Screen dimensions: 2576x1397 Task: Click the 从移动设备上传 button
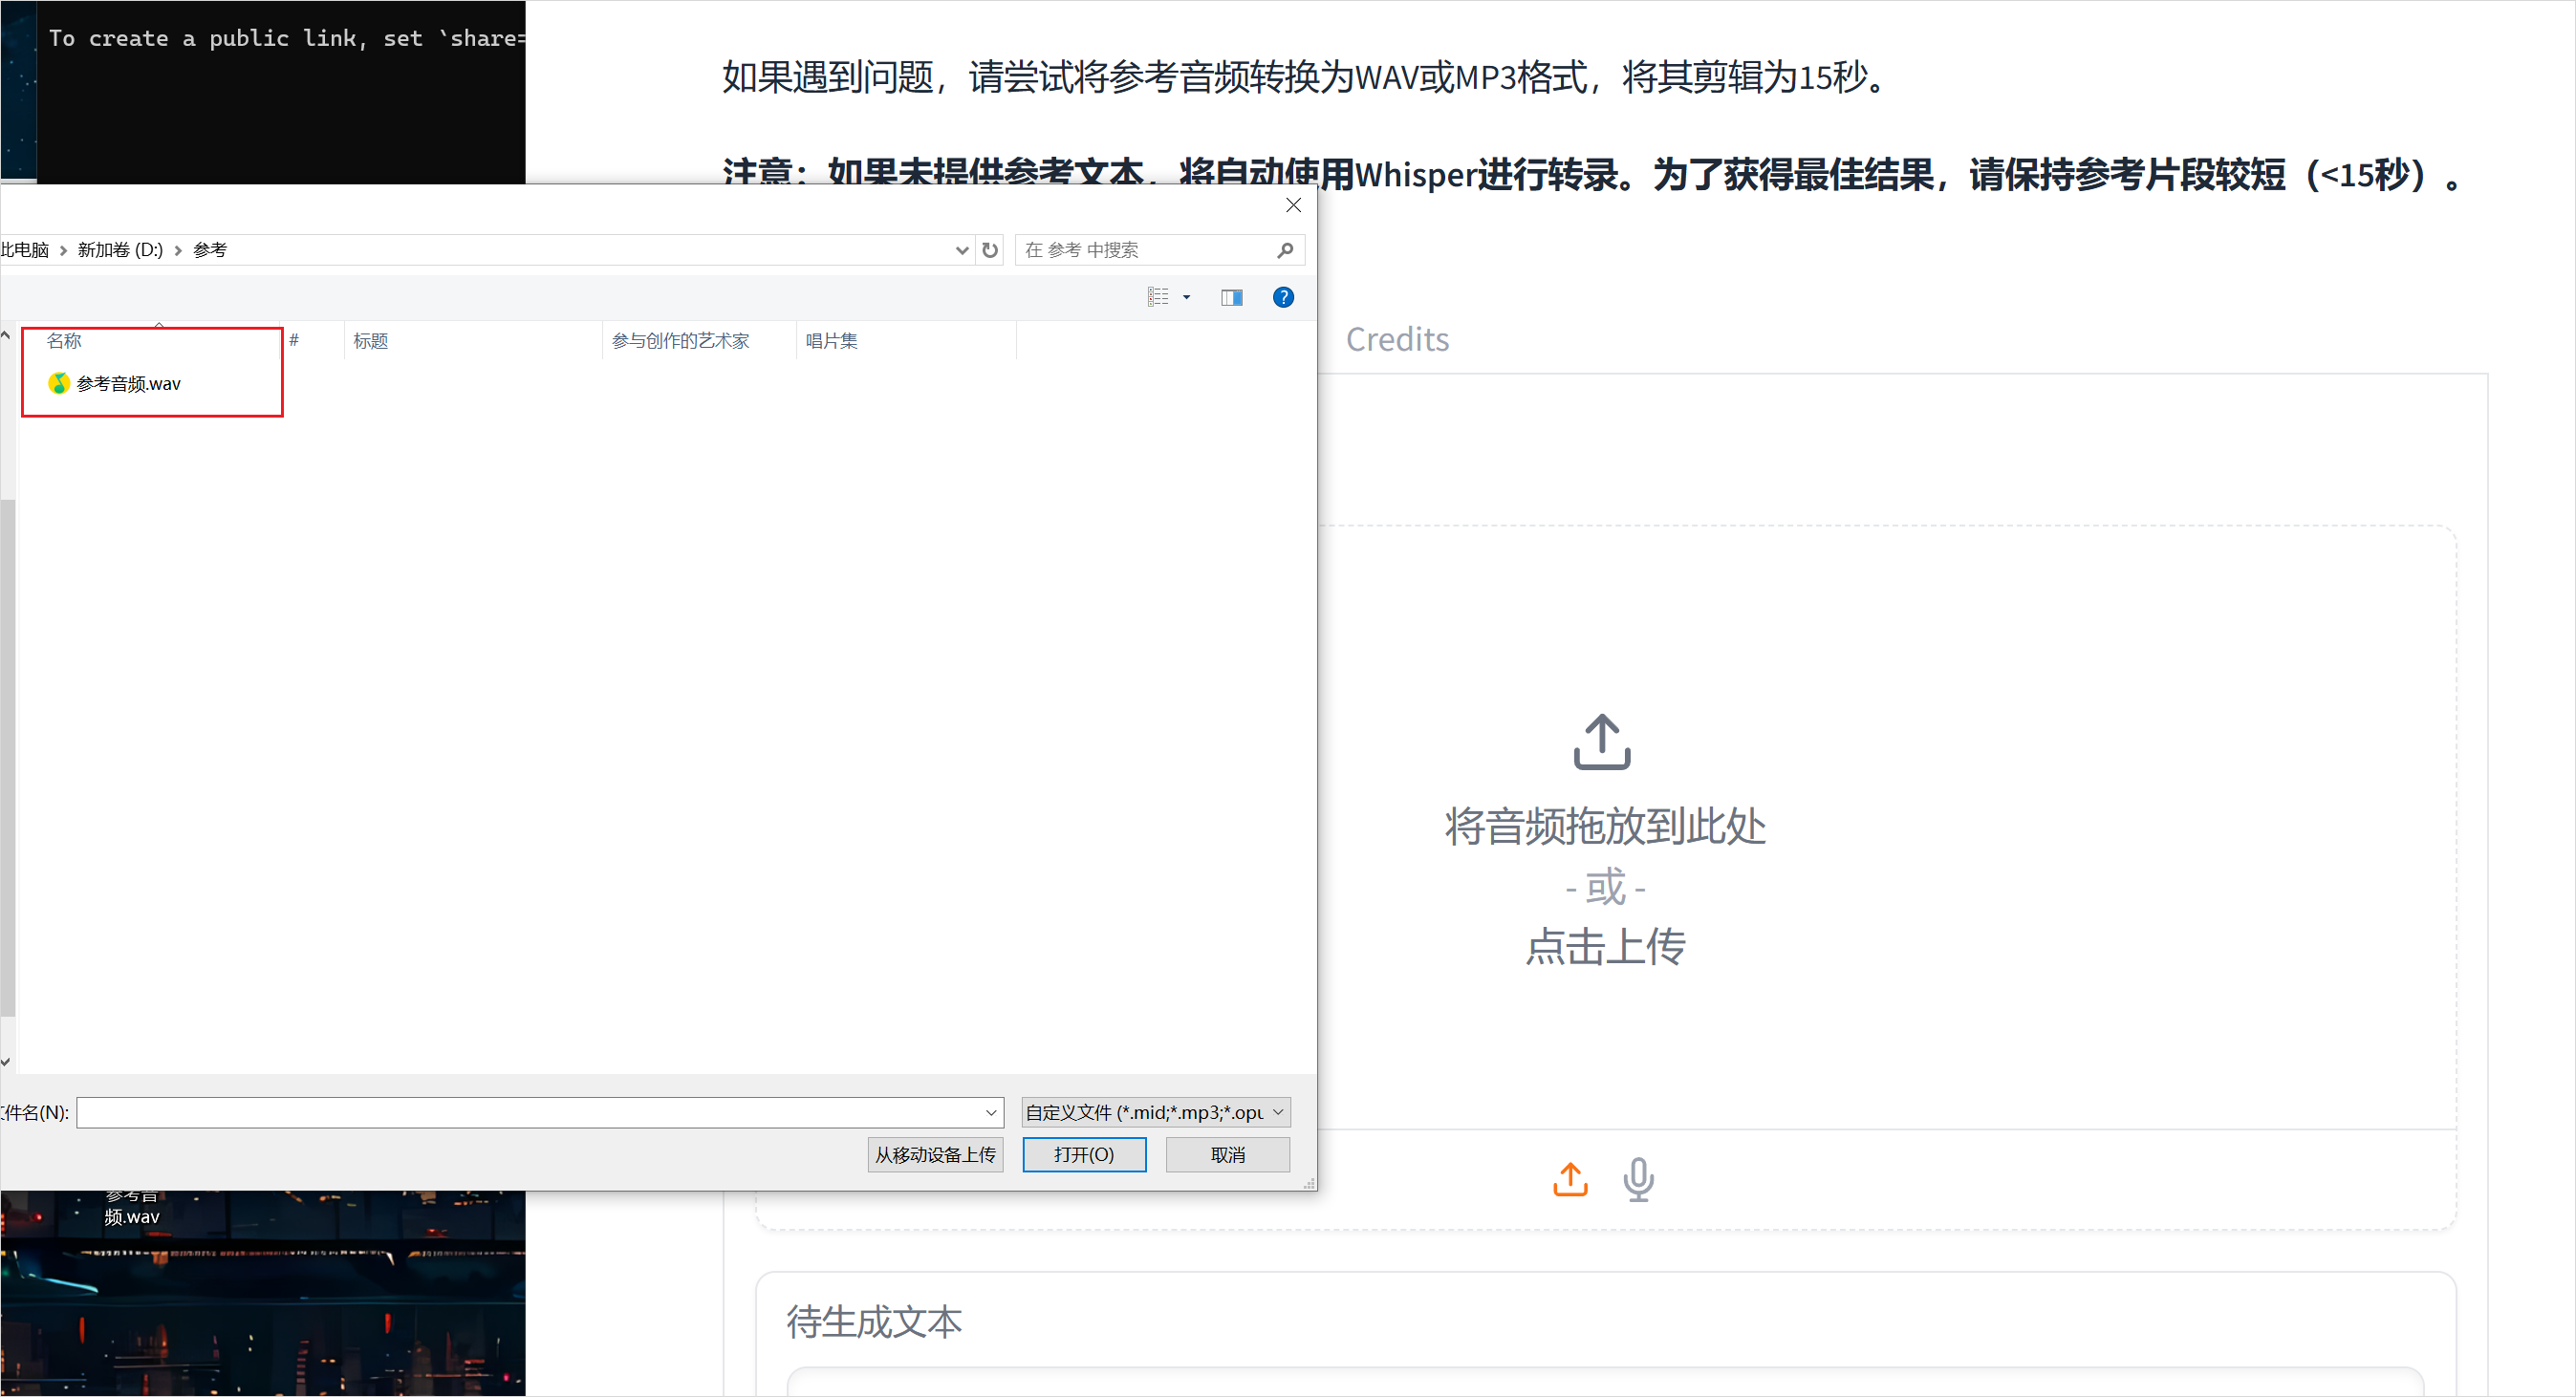coord(935,1154)
